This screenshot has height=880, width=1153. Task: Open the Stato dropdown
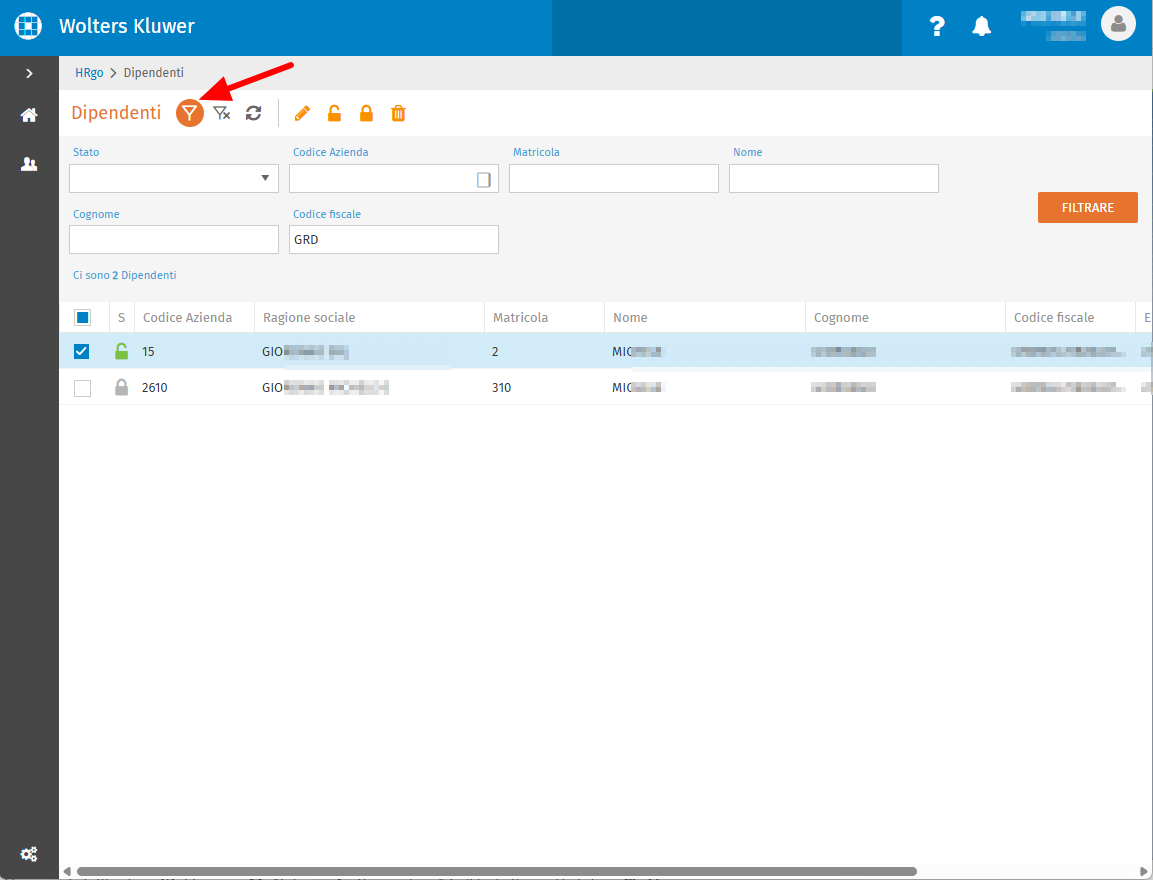click(x=174, y=179)
